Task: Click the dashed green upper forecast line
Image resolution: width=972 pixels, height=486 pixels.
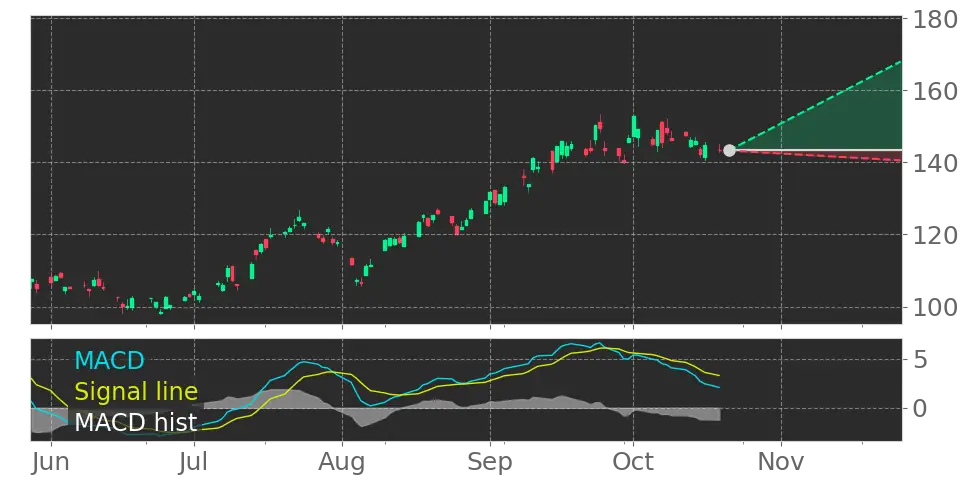Action: (816, 106)
